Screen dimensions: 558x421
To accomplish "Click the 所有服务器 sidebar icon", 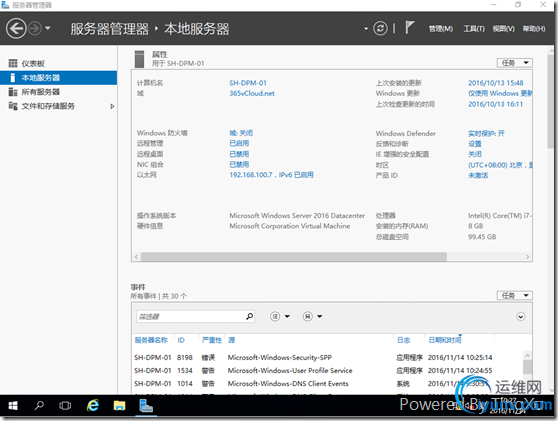I will pos(13,92).
